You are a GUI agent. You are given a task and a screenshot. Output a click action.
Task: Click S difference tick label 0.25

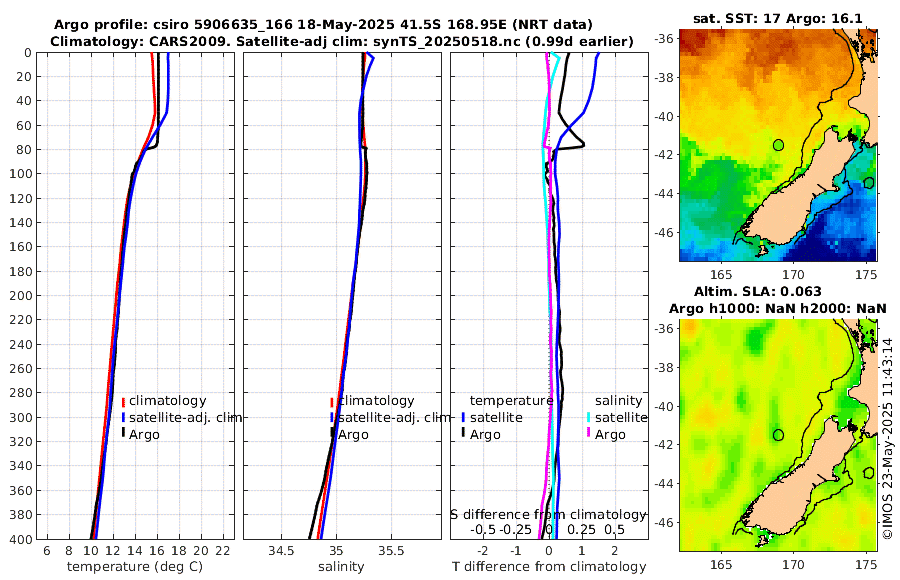[581, 529]
